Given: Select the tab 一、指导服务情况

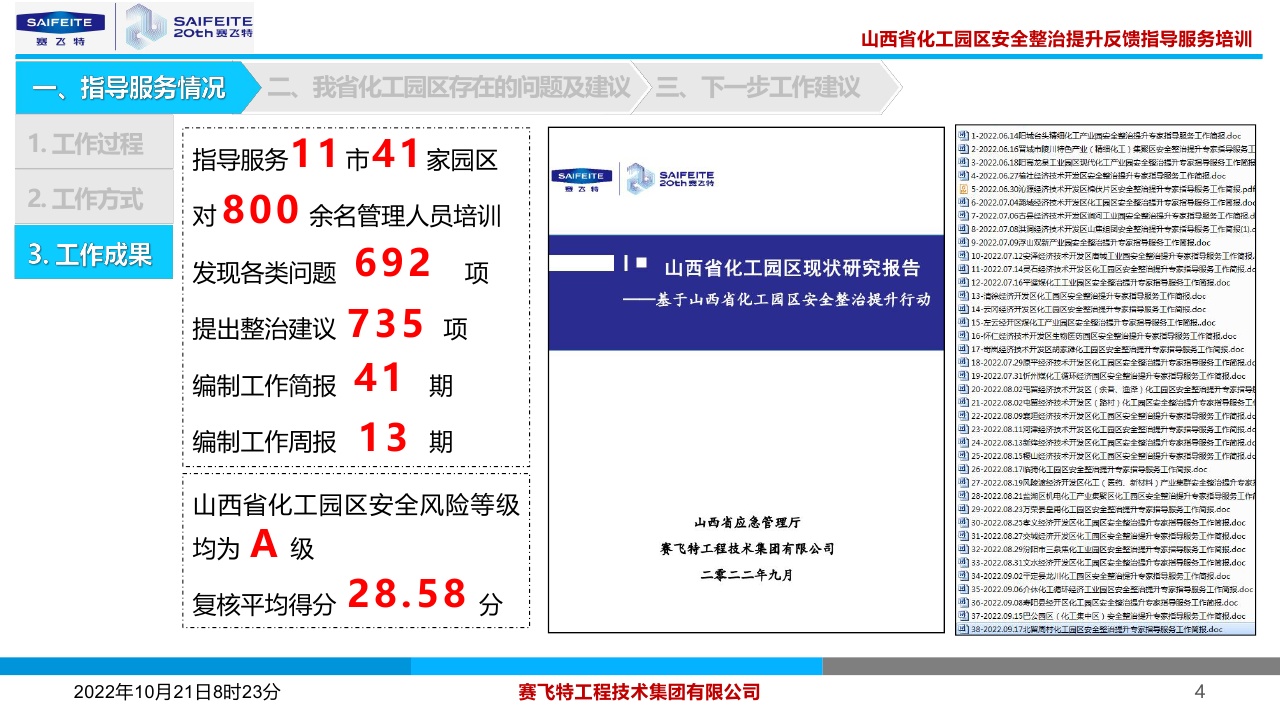Looking at the screenshot, I should (x=128, y=88).
